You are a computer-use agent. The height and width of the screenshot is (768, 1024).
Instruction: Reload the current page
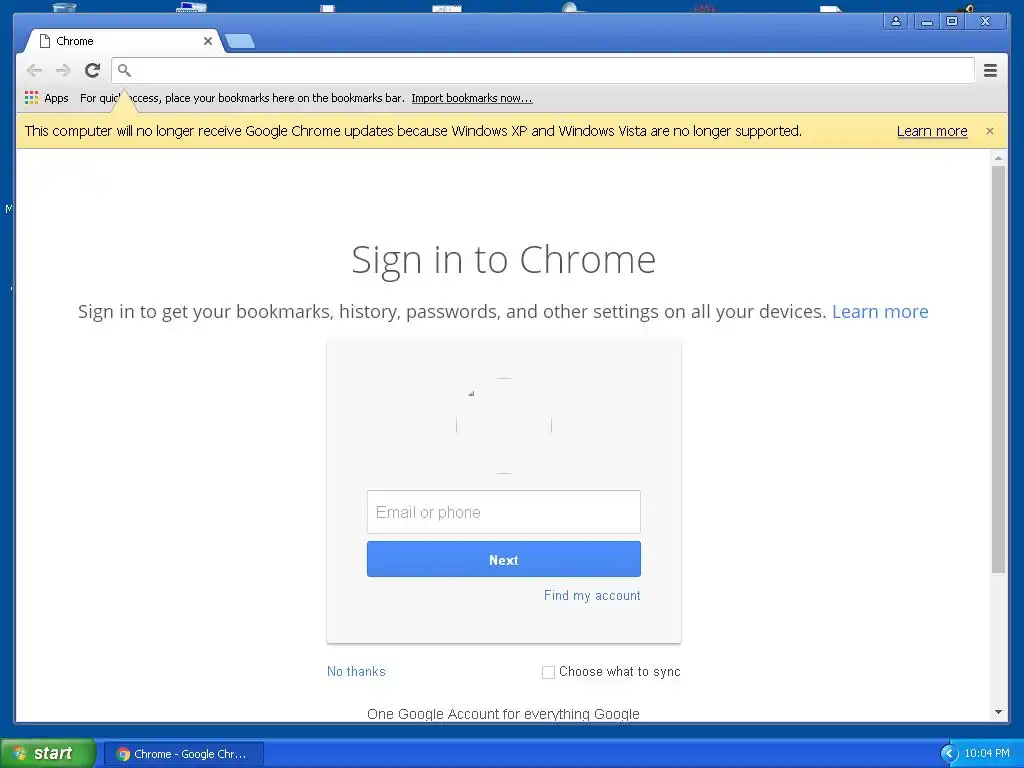(x=93, y=70)
